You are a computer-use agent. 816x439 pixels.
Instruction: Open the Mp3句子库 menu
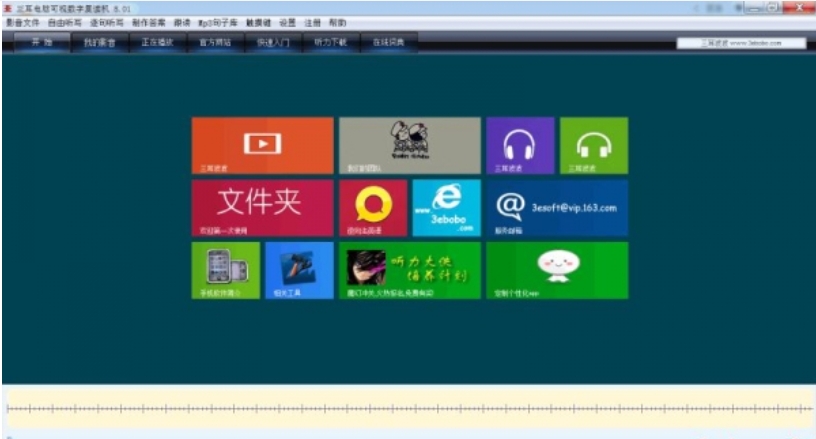coord(218,23)
